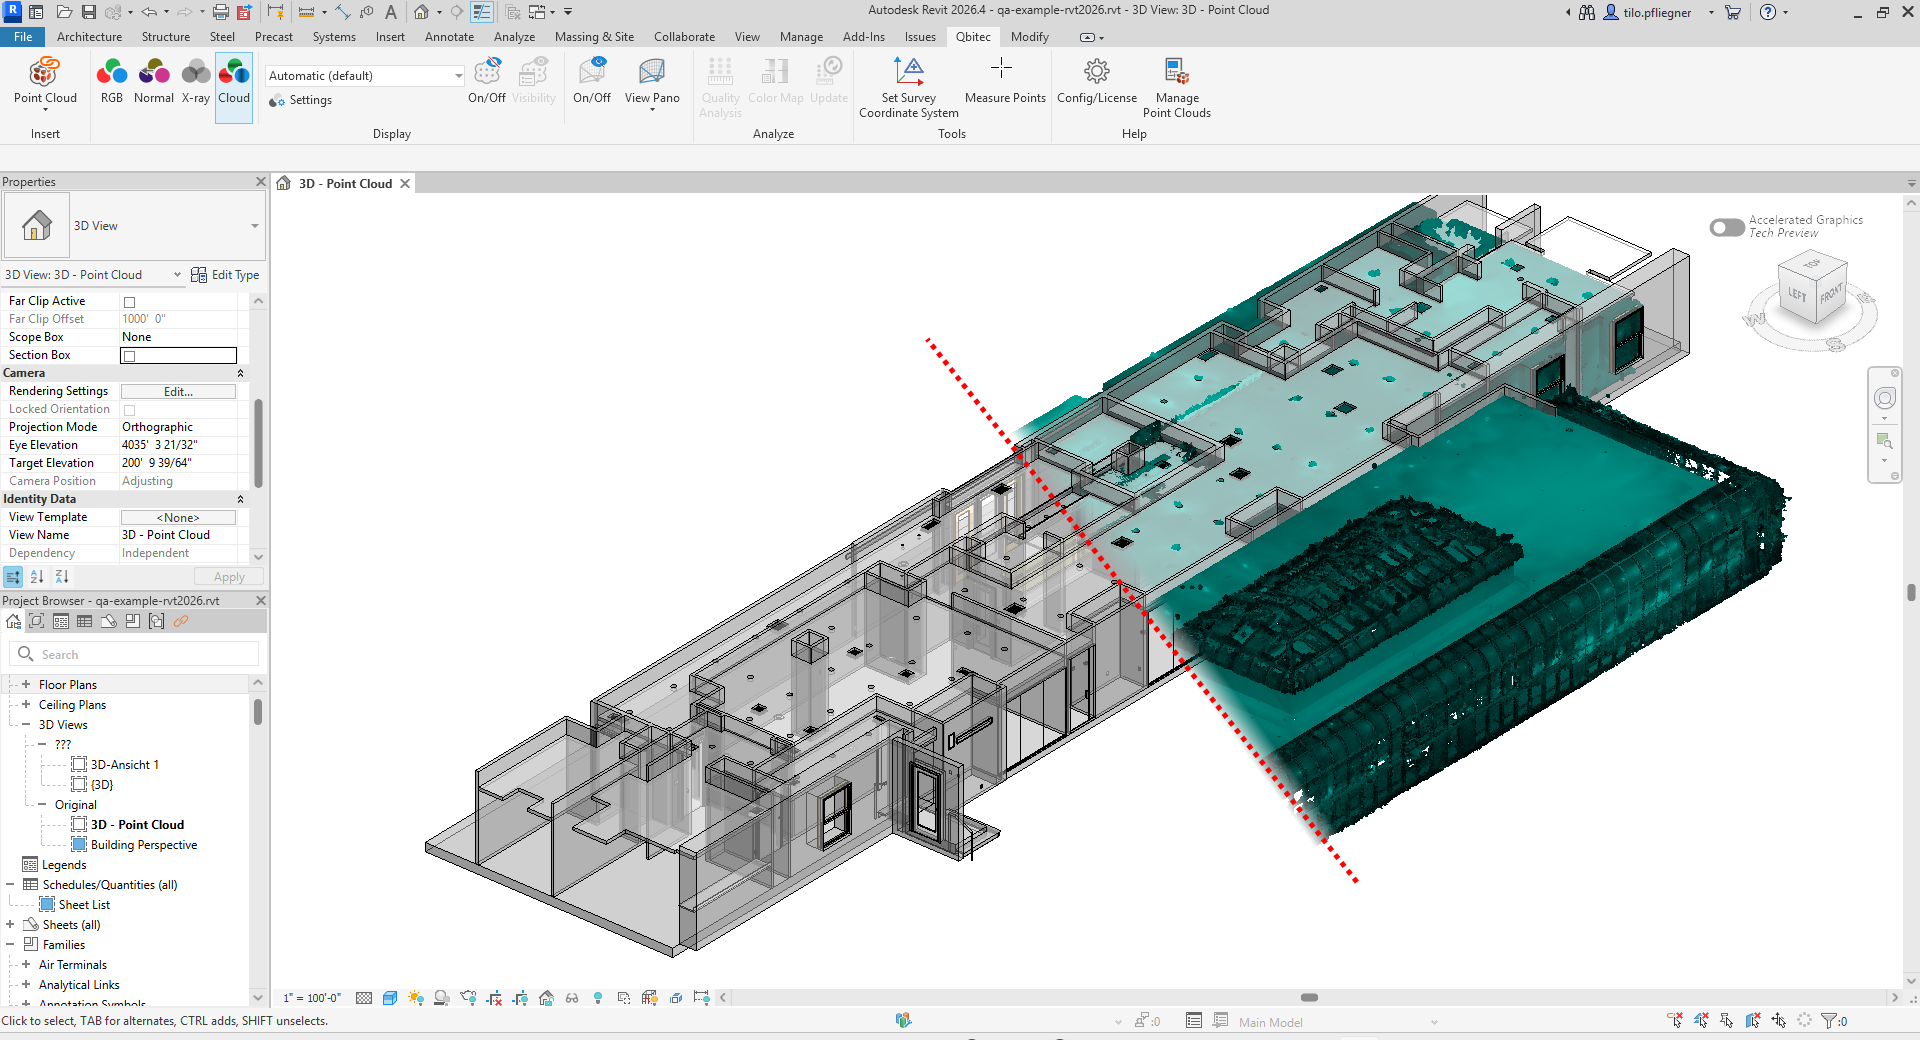The height and width of the screenshot is (1040, 1920).
Task: Toggle point cloud On/Off next to Visibility
Action: [x=487, y=81]
